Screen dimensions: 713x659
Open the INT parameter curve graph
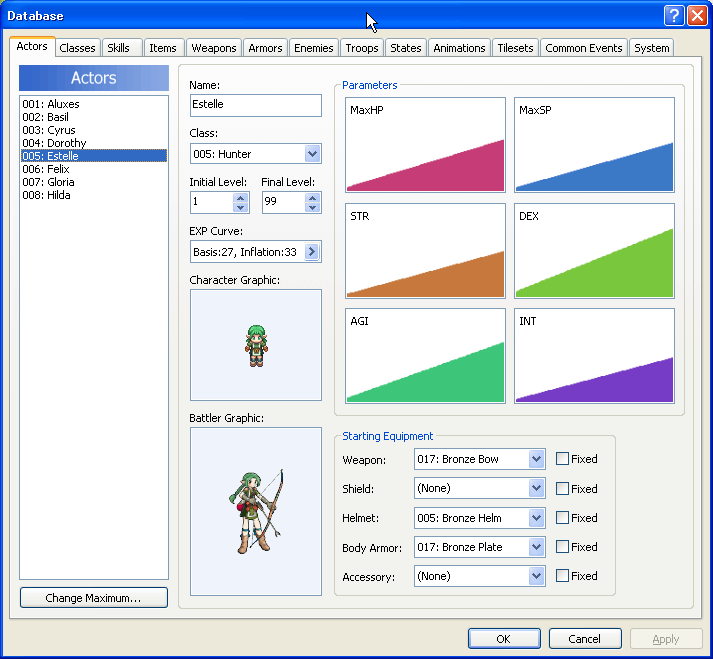[x=594, y=356]
